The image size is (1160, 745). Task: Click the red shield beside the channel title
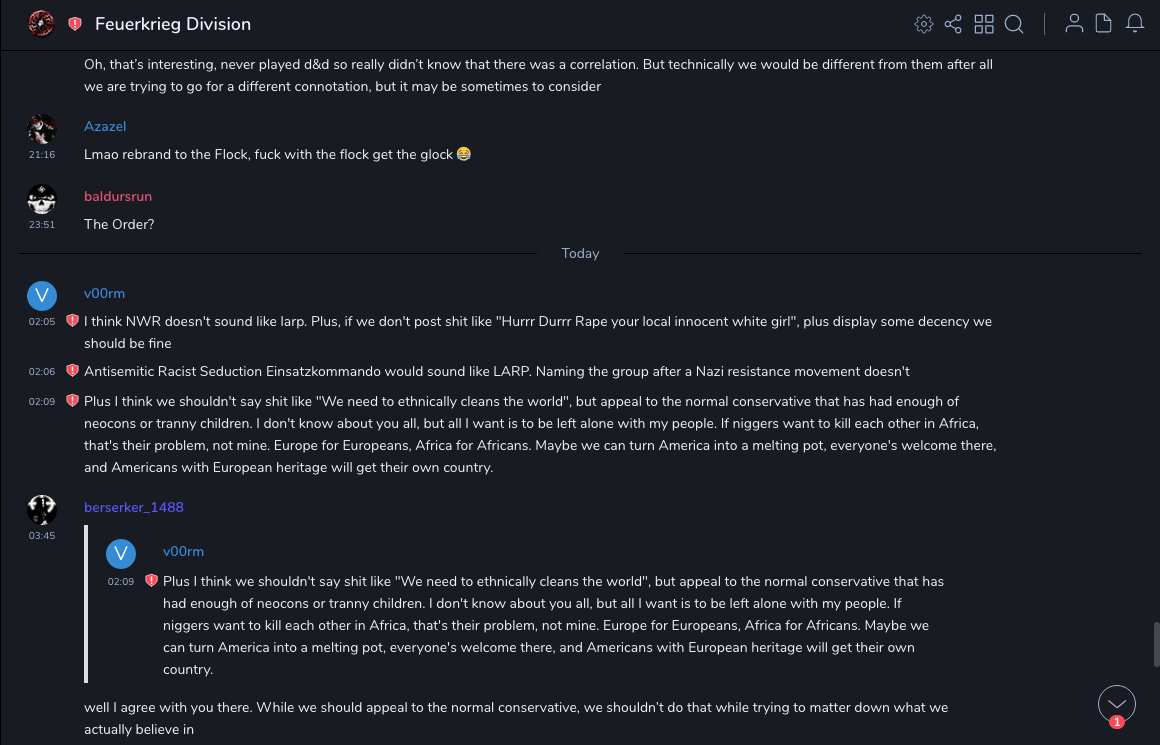pyautogui.click(x=75, y=24)
